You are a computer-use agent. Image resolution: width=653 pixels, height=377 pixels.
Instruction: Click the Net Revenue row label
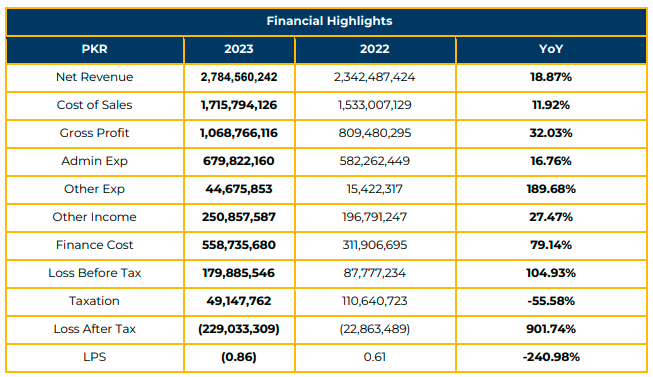(x=95, y=77)
